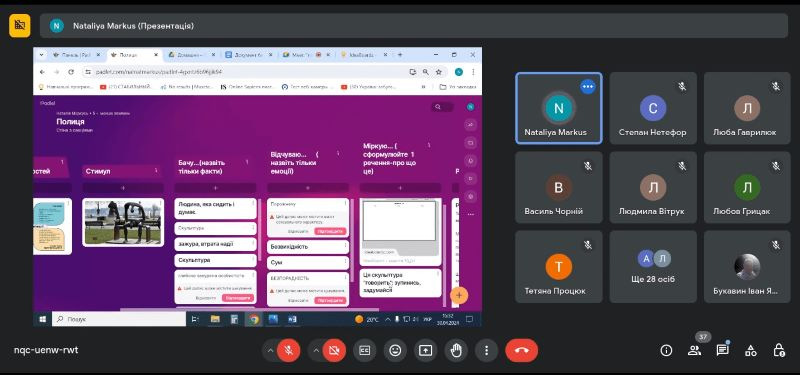Viewport: 800px width, 375px height.
Task: Turn the camera on
Action: click(334, 351)
